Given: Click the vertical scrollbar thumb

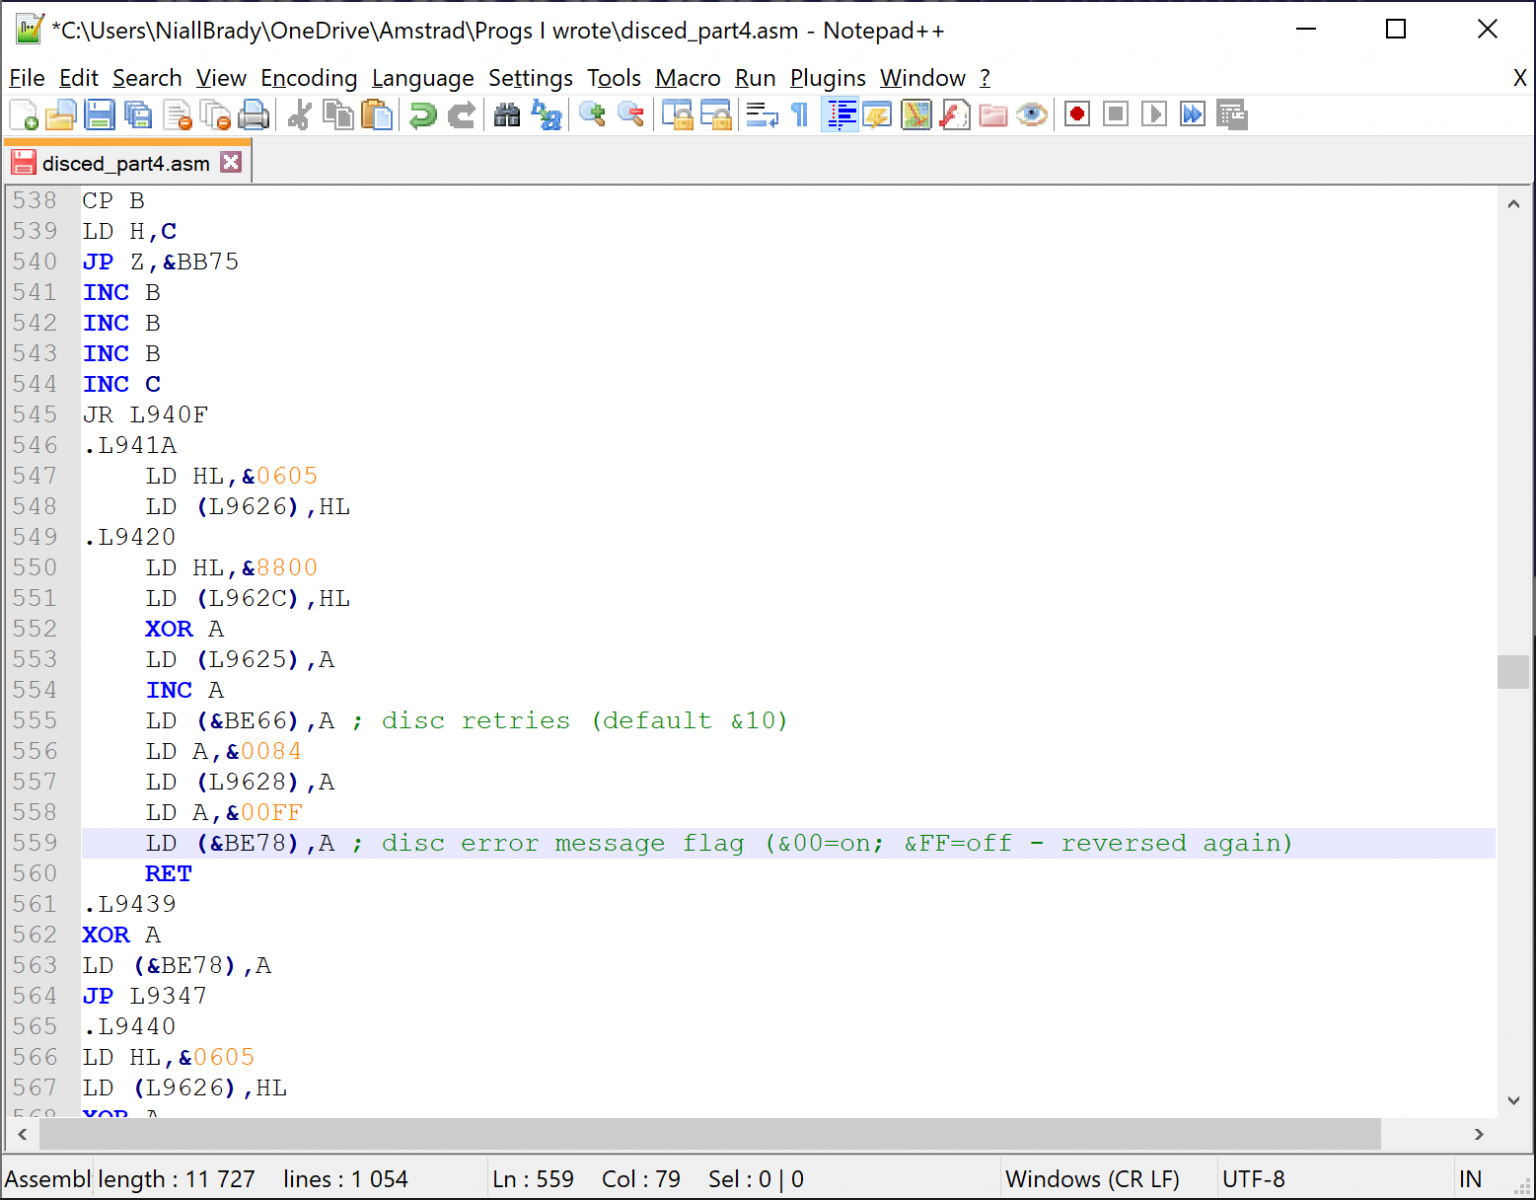Looking at the screenshot, I should click(1513, 672).
